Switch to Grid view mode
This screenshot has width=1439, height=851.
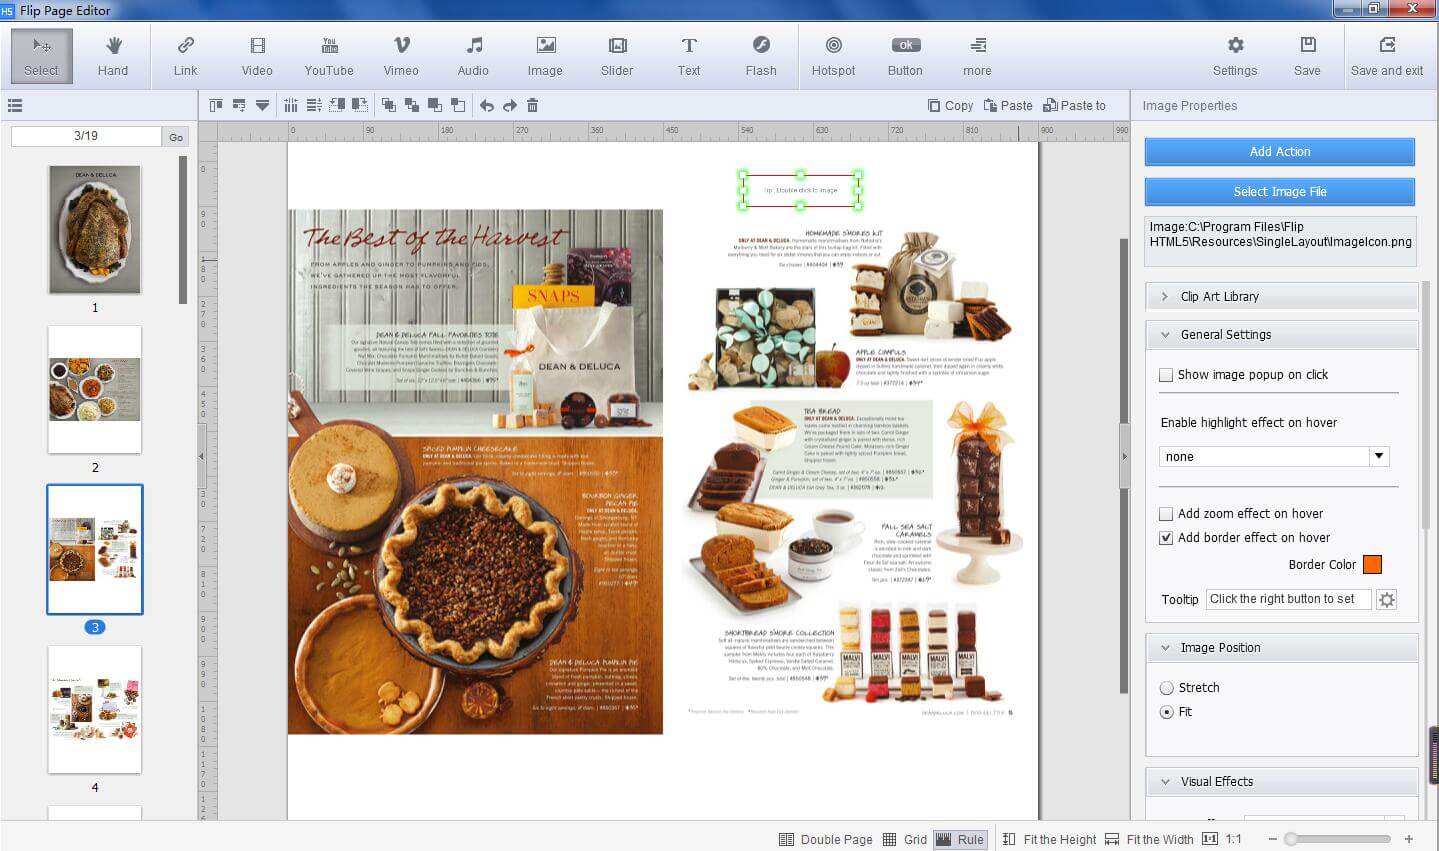point(905,839)
